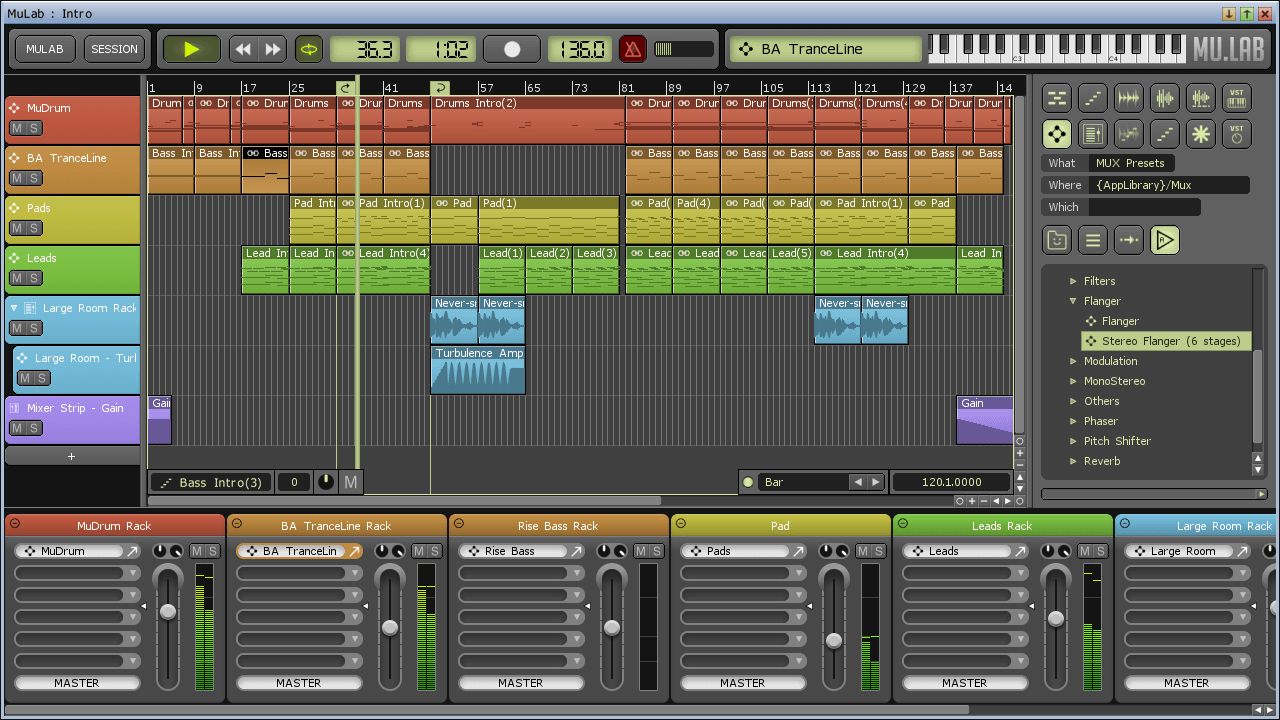
Task: Click the + button to add a track
Action: point(71,456)
